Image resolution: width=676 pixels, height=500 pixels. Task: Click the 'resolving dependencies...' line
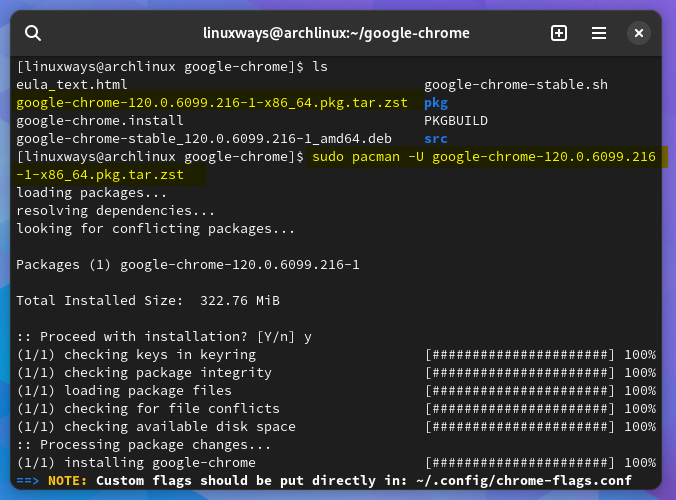pyautogui.click(x=116, y=211)
